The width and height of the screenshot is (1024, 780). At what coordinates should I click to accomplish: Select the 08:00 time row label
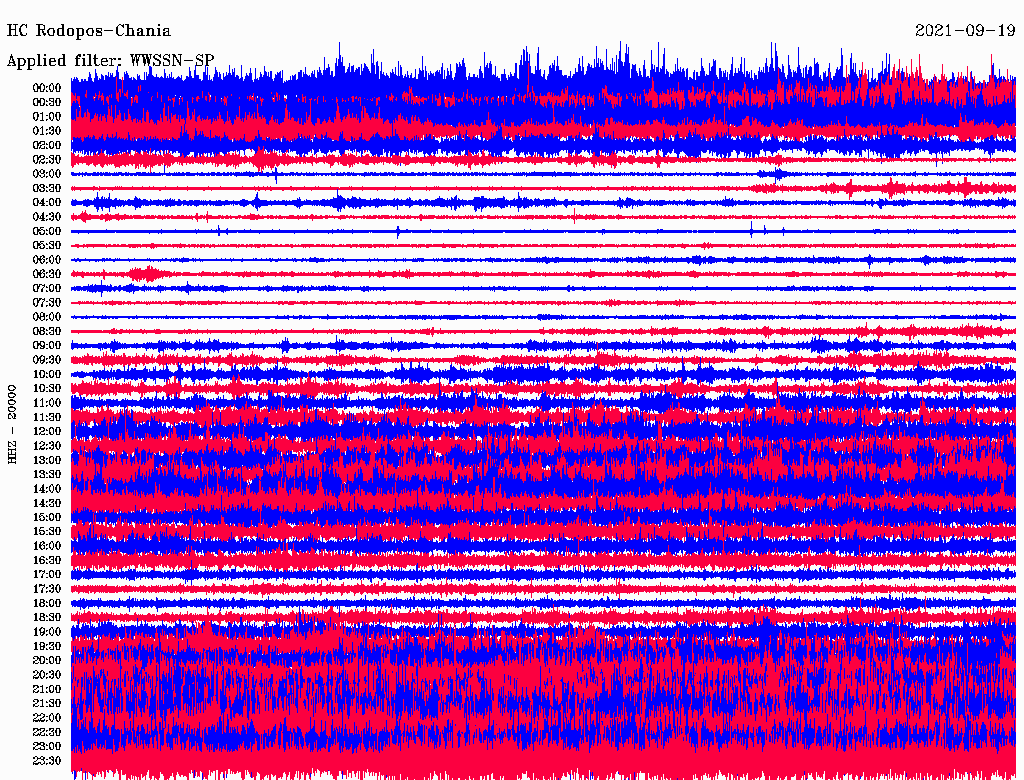coord(47,317)
